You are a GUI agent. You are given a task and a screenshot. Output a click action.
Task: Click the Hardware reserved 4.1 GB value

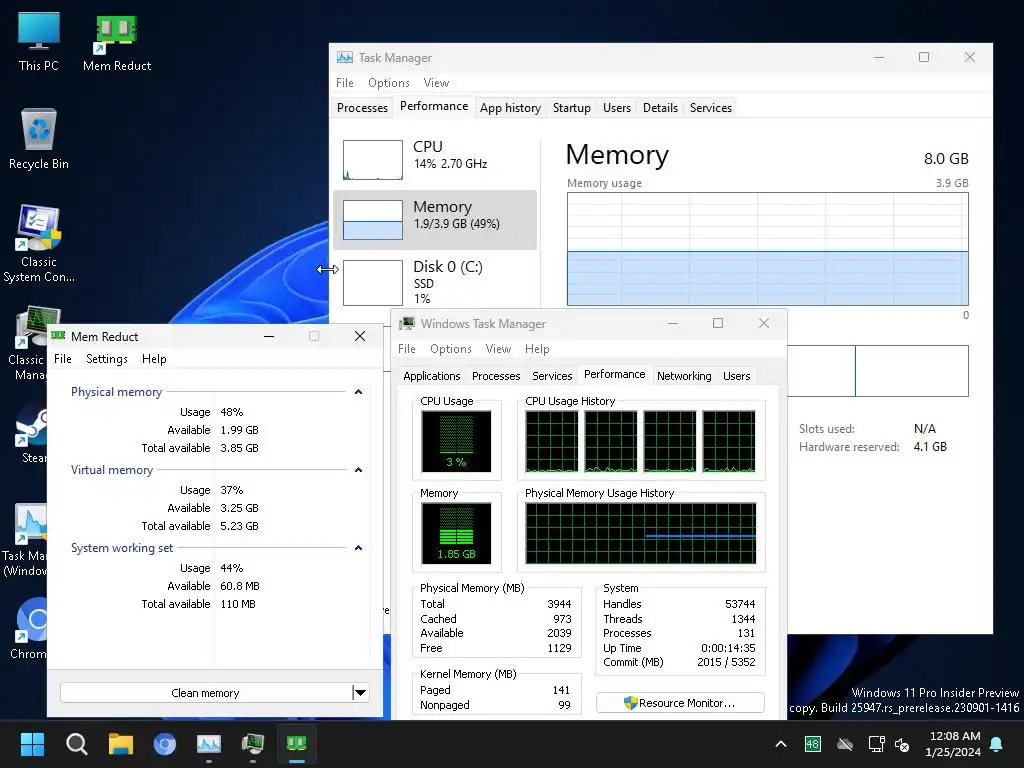coord(930,447)
